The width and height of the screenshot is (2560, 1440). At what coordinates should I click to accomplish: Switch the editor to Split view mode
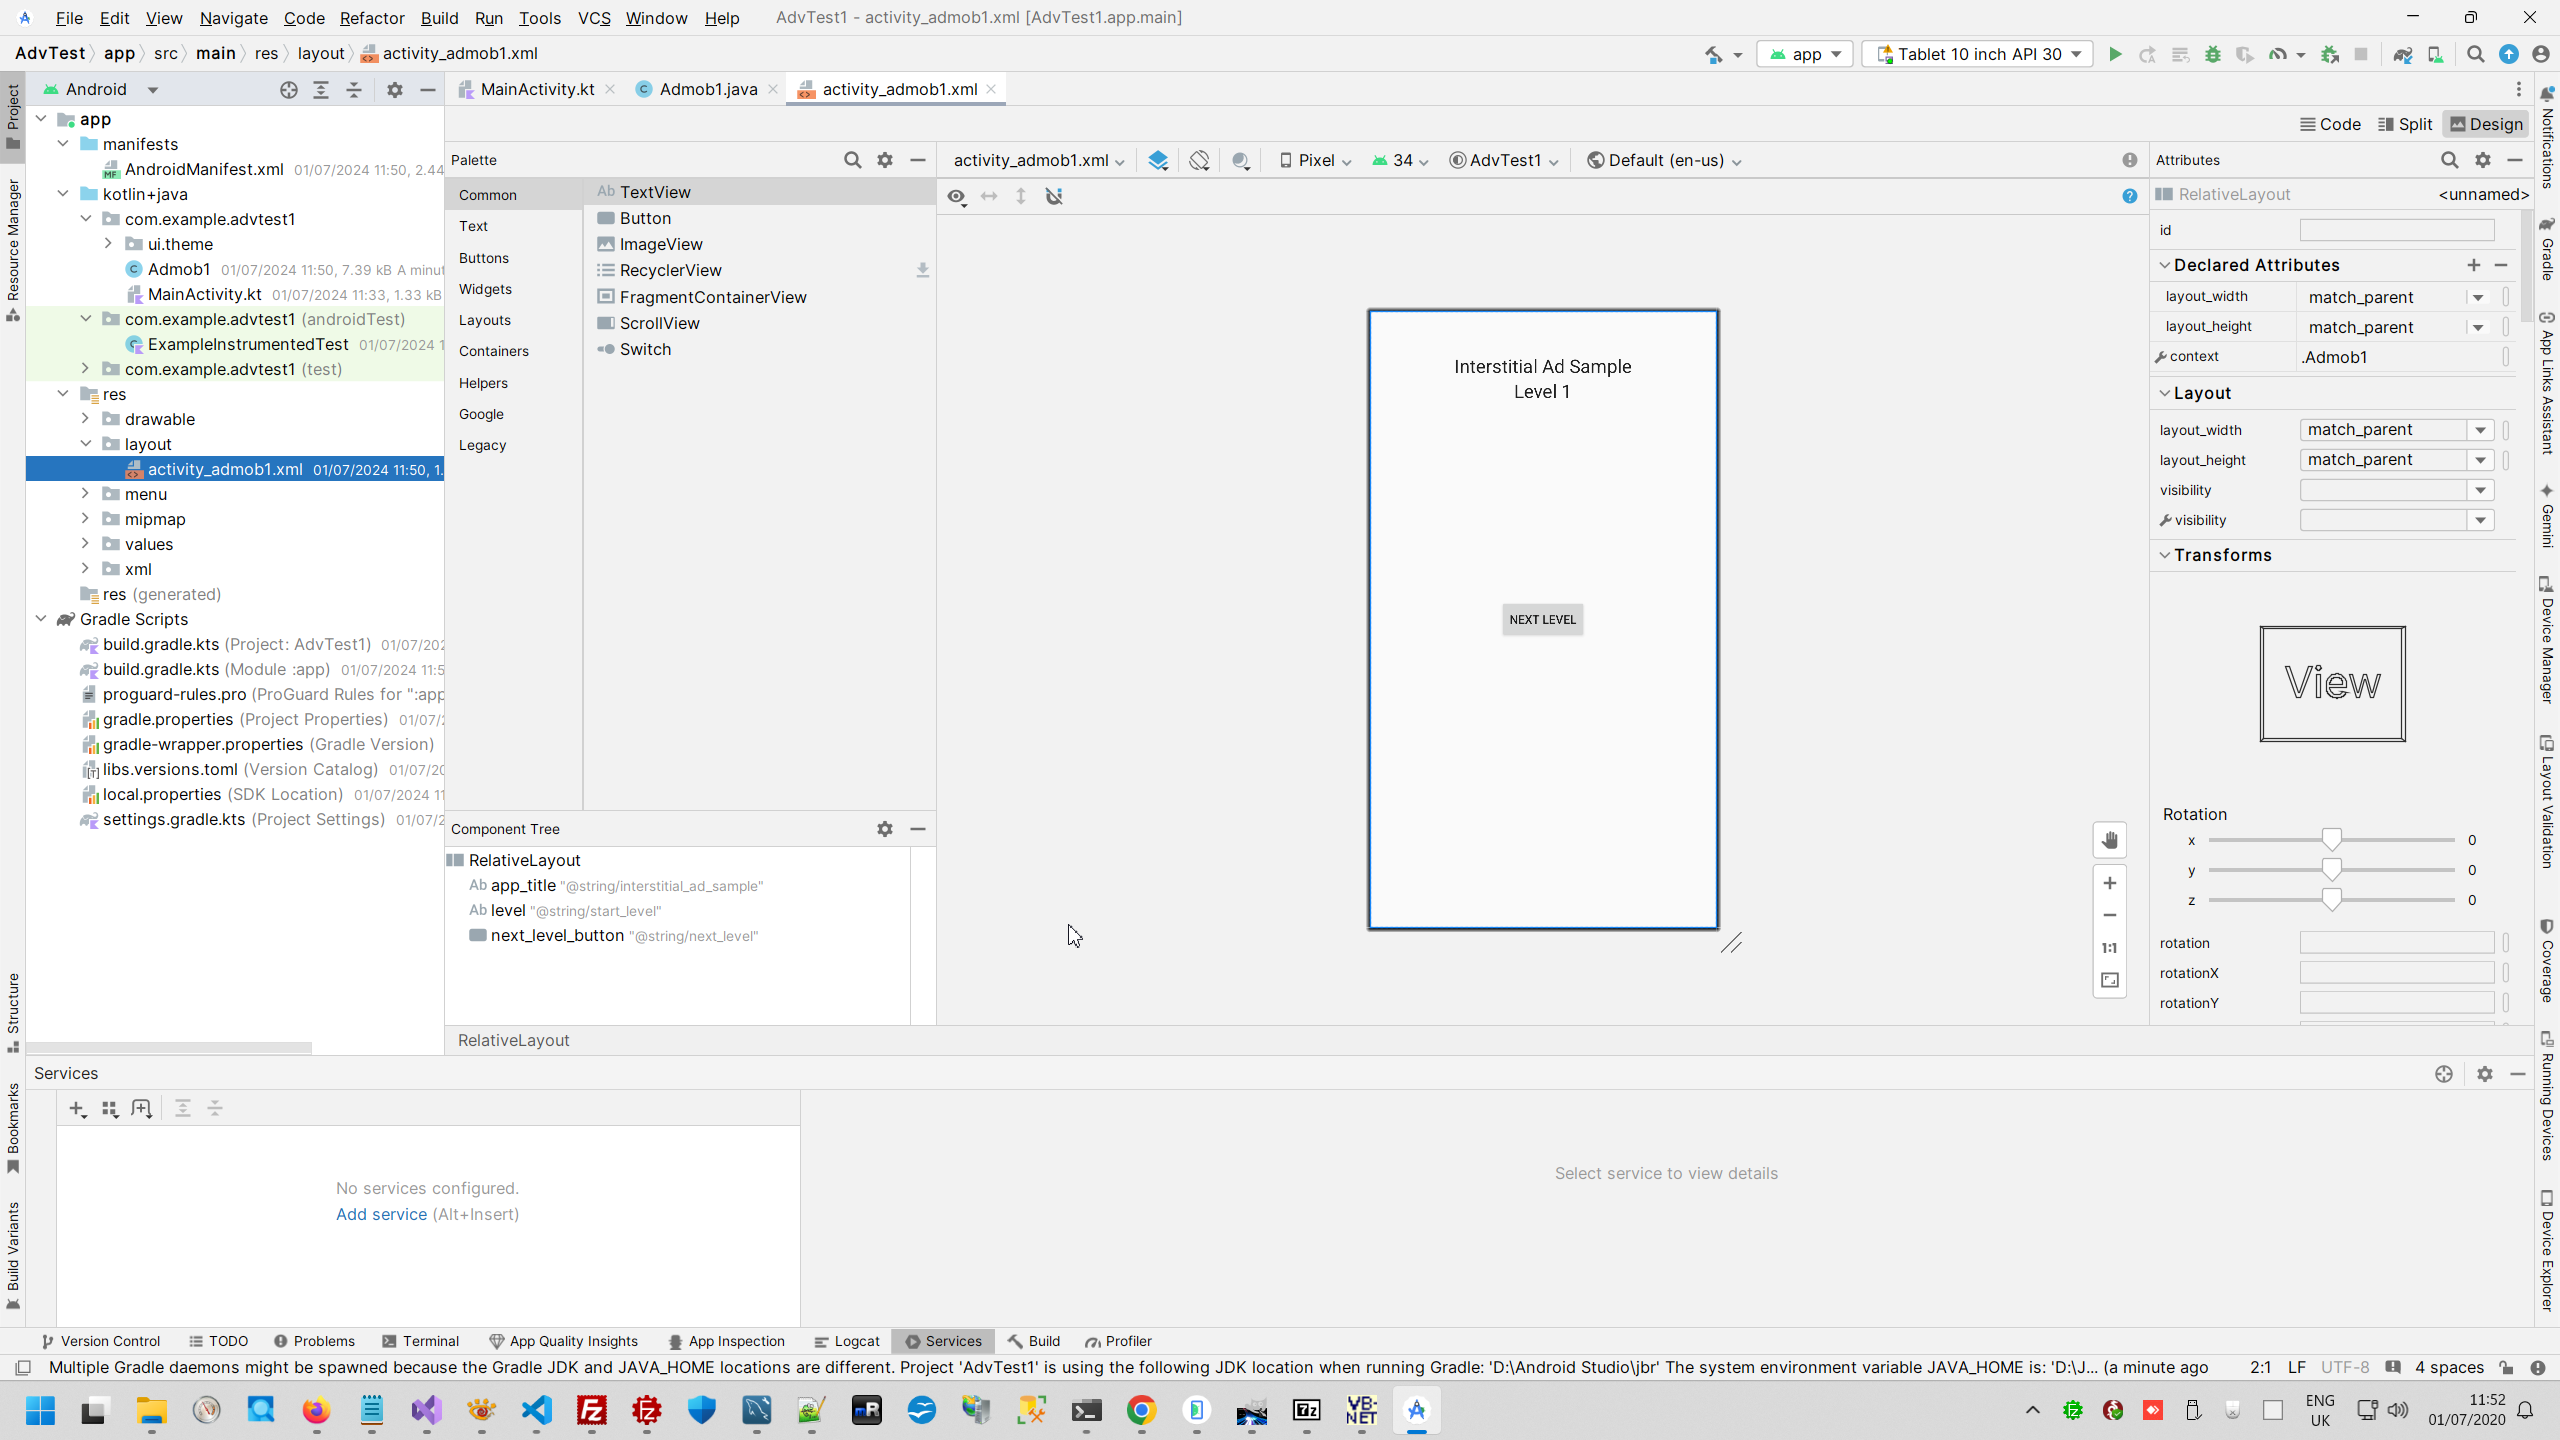pyautogui.click(x=2405, y=124)
